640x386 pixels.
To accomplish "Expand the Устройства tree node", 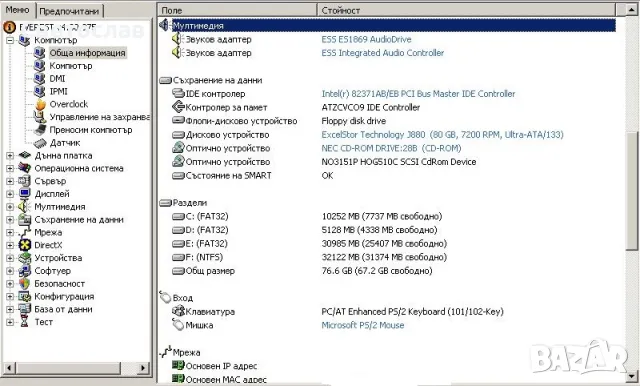I will click(10, 258).
